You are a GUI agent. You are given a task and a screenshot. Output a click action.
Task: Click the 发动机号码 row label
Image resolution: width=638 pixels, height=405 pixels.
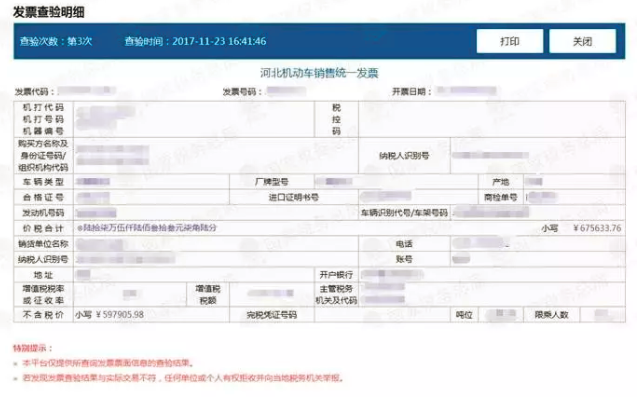pos(42,213)
